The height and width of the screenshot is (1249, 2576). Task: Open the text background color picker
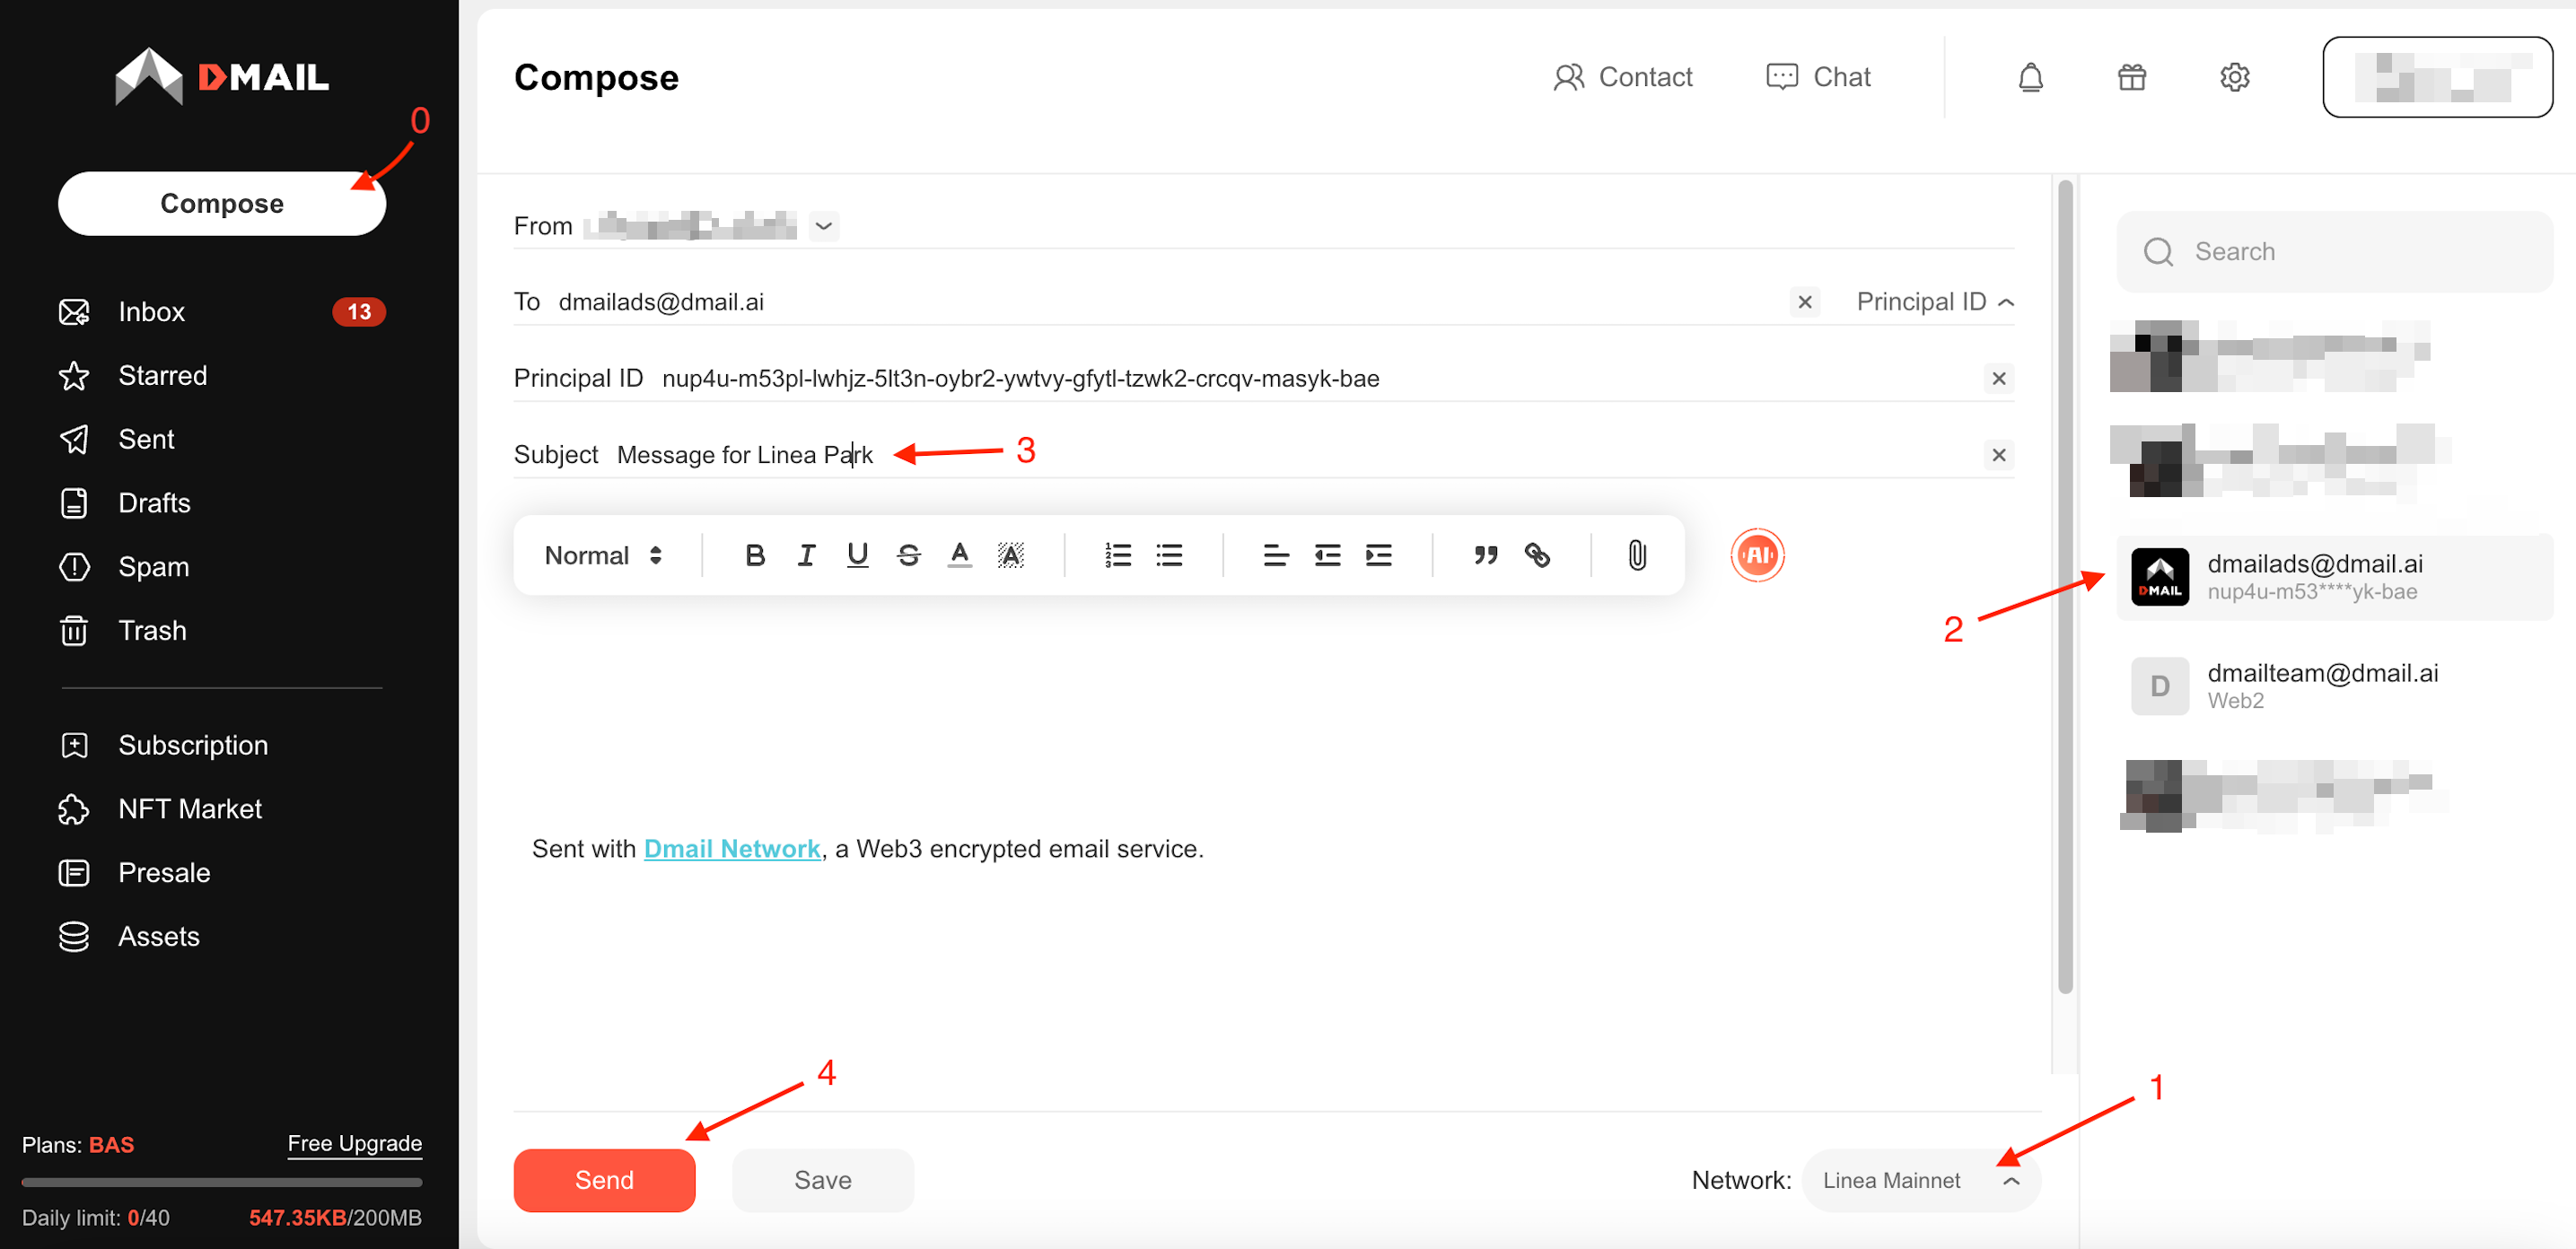pyautogui.click(x=1010, y=555)
